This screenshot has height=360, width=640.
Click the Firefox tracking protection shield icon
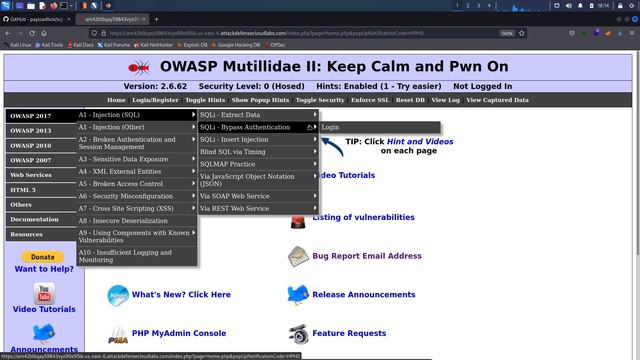coord(94,33)
